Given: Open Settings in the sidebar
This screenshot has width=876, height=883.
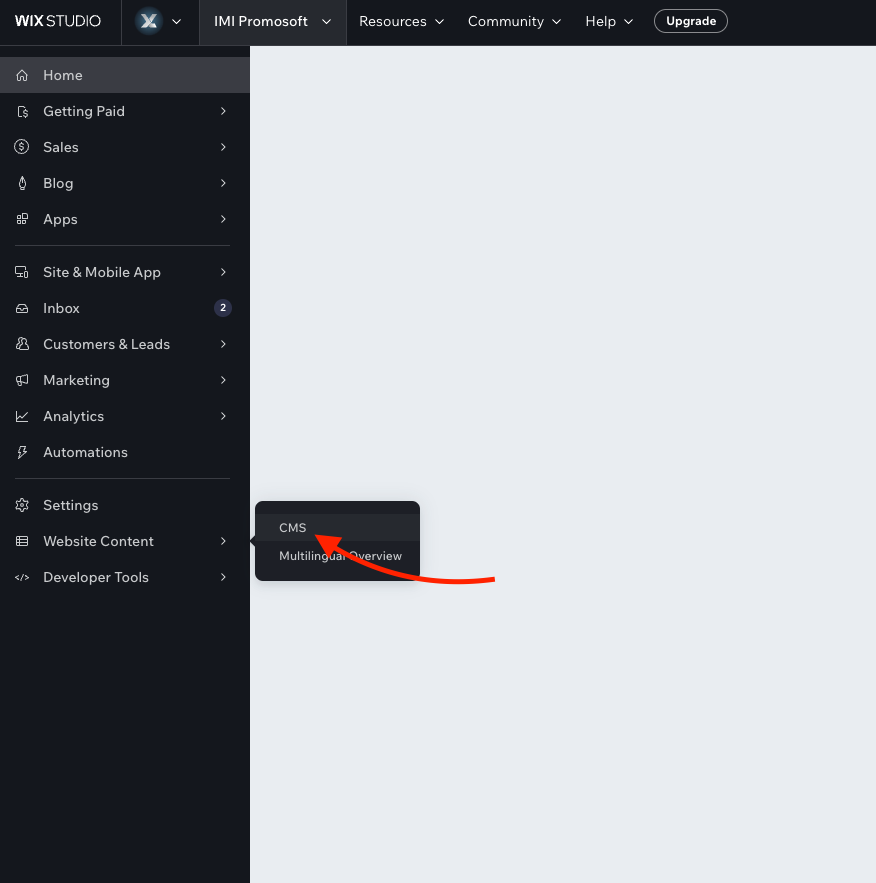Looking at the screenshot, I should pyautogui.click(x=125, y=505).
